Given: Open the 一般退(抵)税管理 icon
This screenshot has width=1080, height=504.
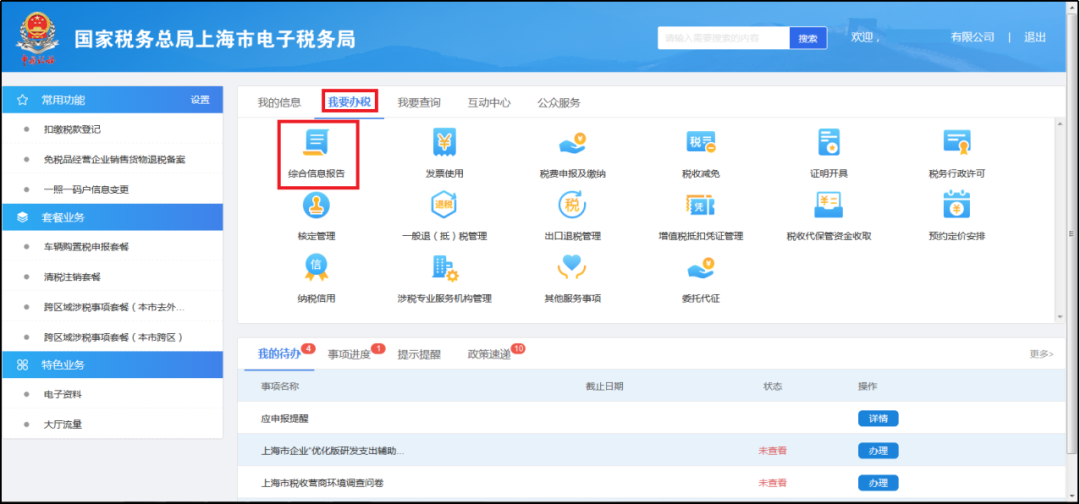Looking at the screenshot, I should [444, 204].
